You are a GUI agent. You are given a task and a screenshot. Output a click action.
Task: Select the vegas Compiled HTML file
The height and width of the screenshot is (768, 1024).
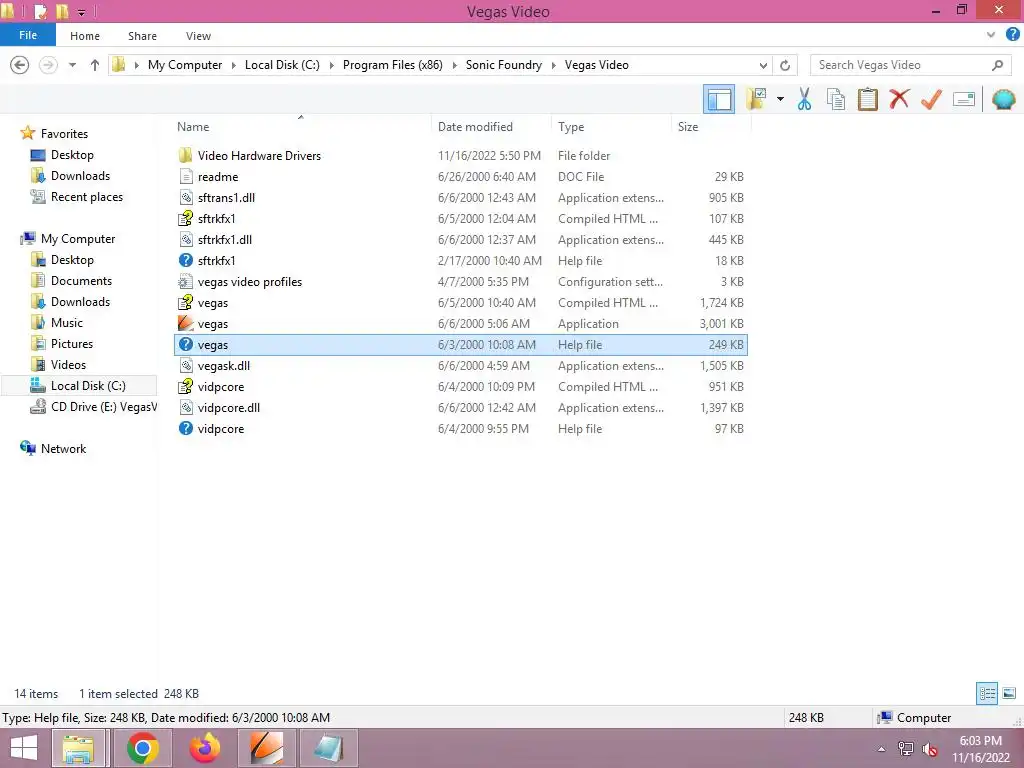pyautogui.click(x=461, y=302)
